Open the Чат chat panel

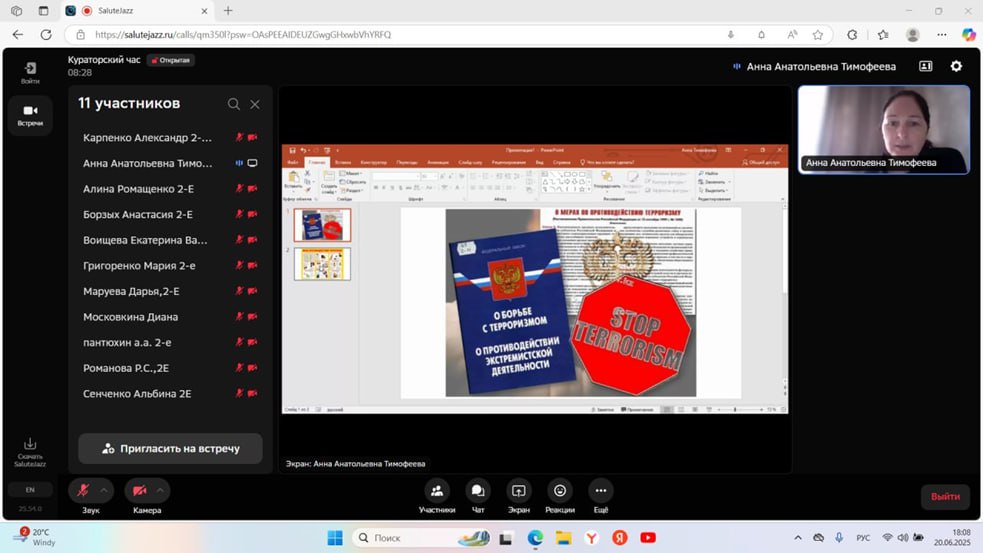478,491
